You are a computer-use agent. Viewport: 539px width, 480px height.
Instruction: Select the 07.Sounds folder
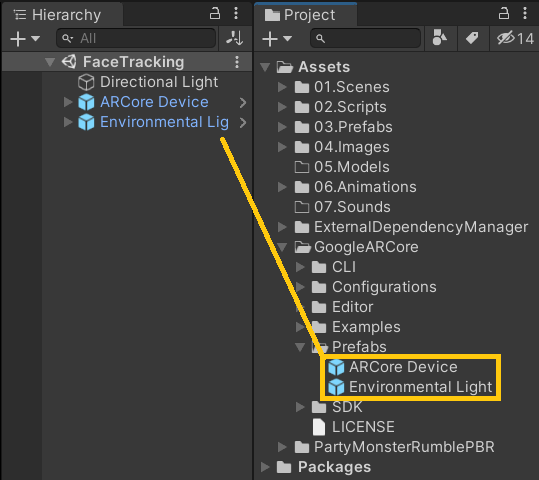(352, 207)
